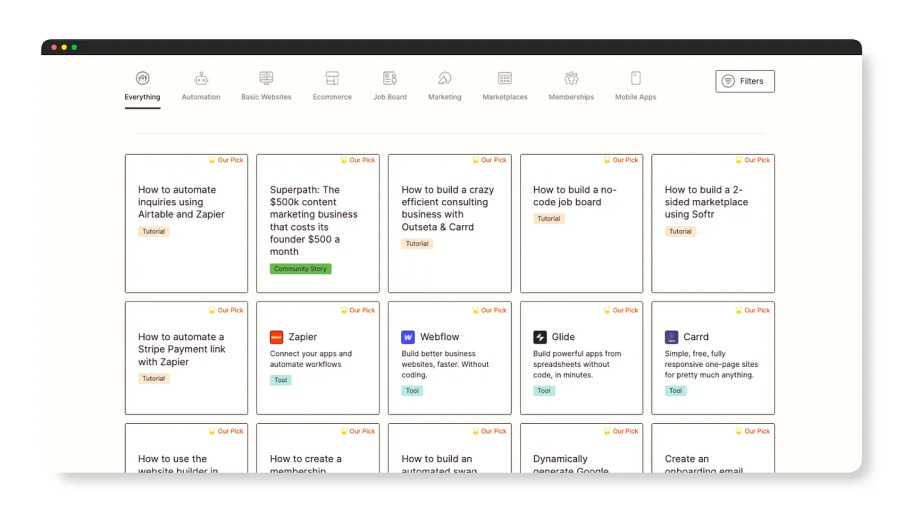Open 'How to use the website builder' card
This screenshot has height=512, width=904.
[186, 449]
